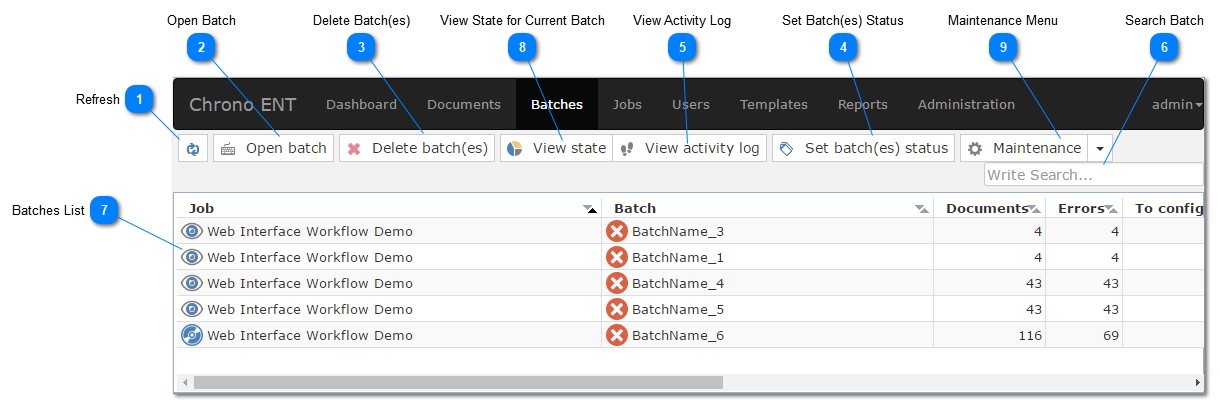Click eye icon in BatchName_1 row
This screenshot has width=1220, height=407.
pyautogui.click(x=192, y=257)
